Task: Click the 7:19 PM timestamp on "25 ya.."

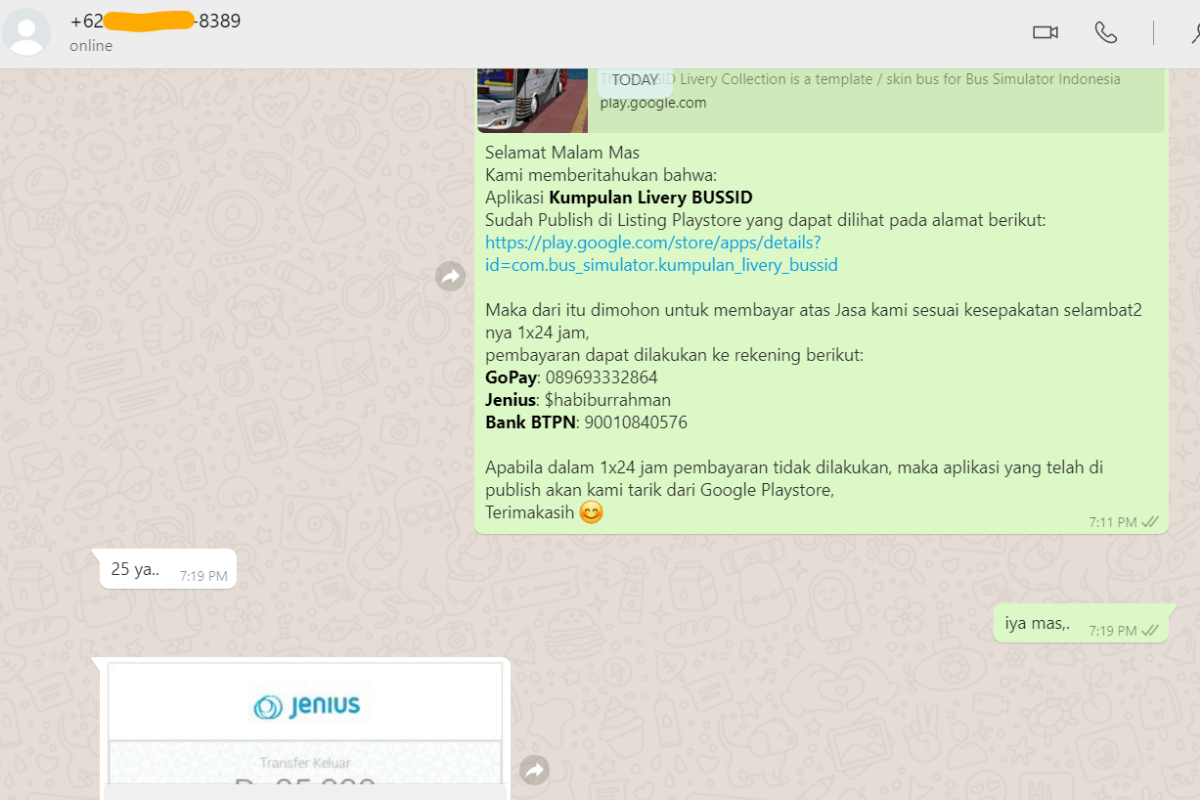Action: [x=204, y=576]
